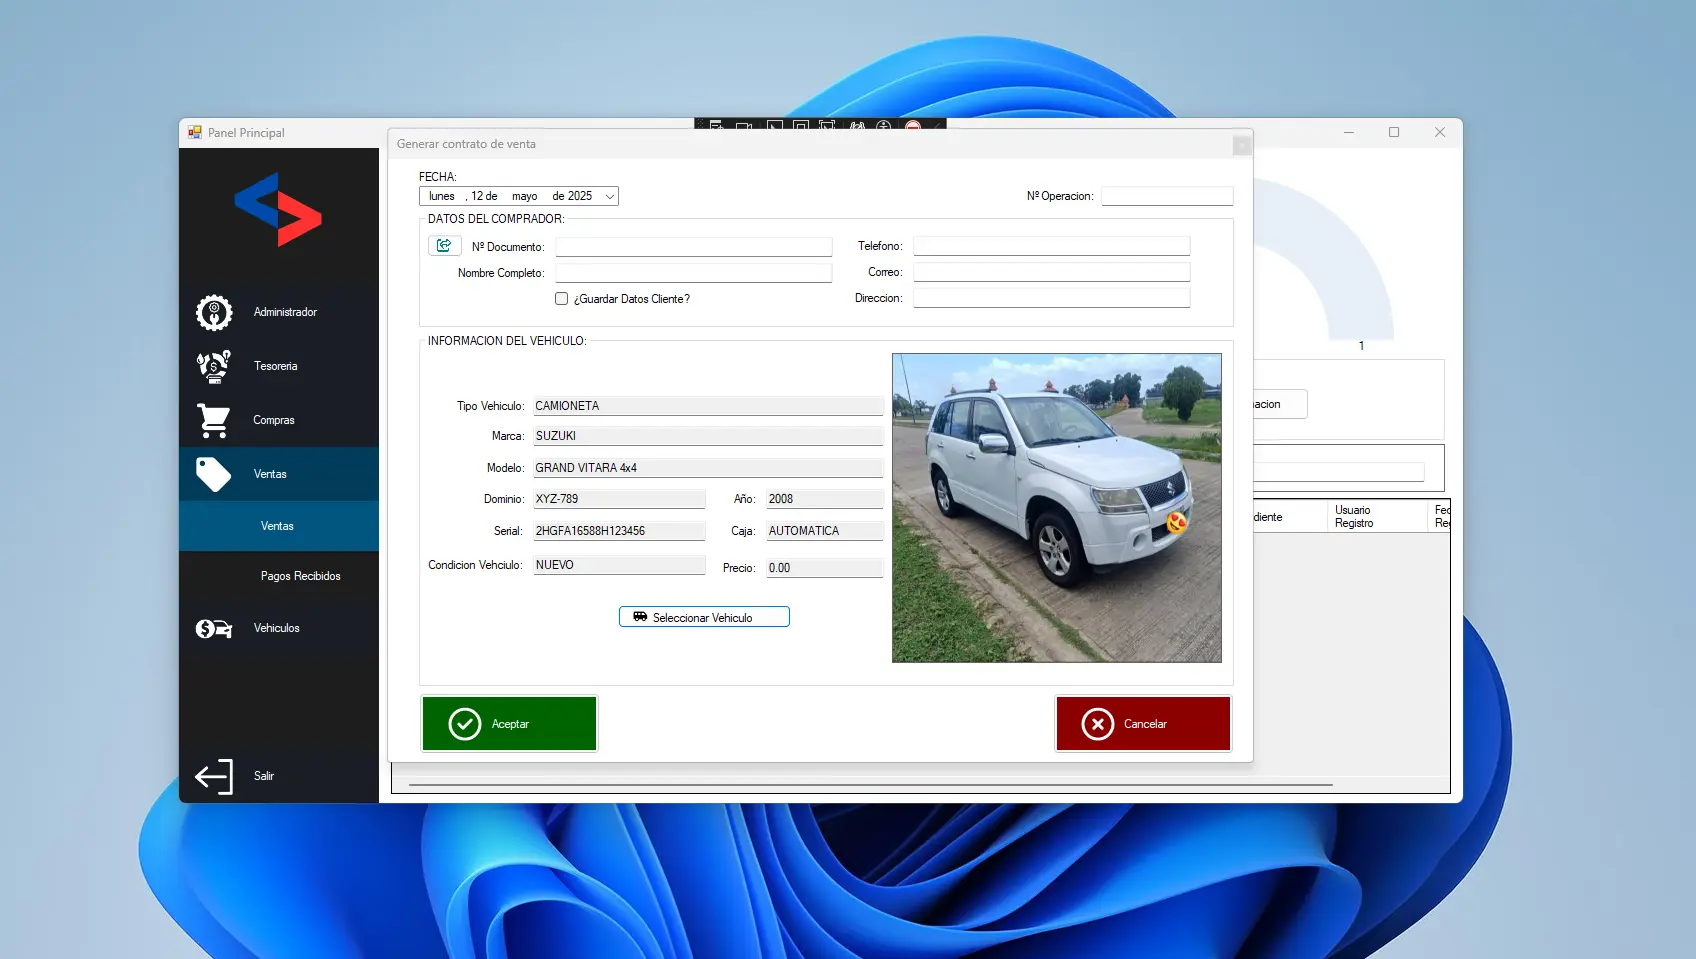The image size is (1696, 959).
Task: Click the horizontal scrollbar under the dialog
Action: (870, 785)
